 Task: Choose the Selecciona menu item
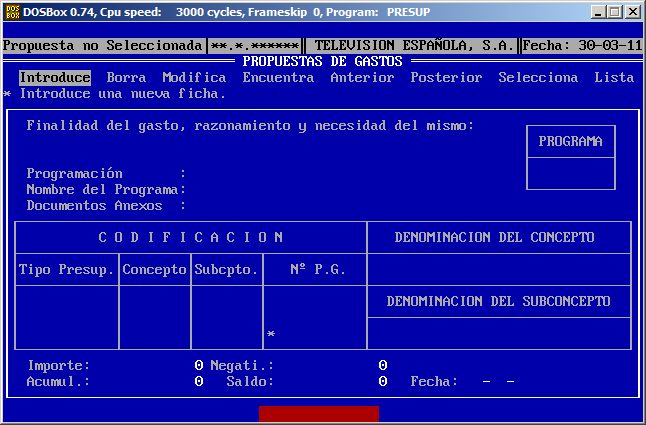pyautogui.click(x=538, y=77)
